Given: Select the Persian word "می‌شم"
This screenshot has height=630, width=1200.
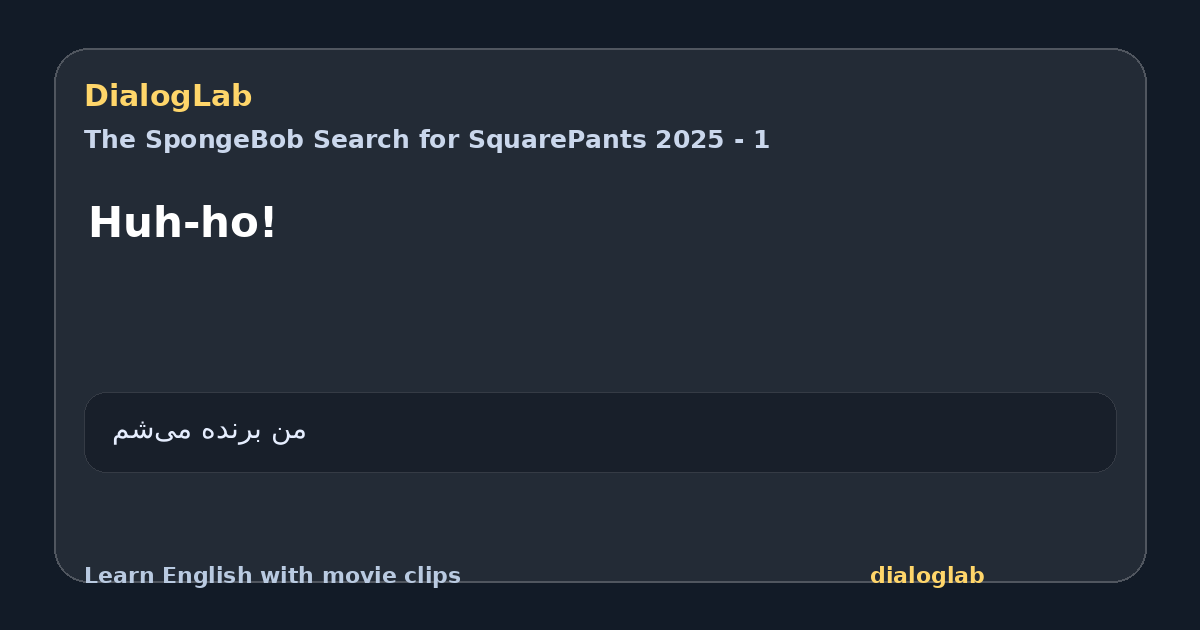Looking at the screenshot, I should [152, 431].
